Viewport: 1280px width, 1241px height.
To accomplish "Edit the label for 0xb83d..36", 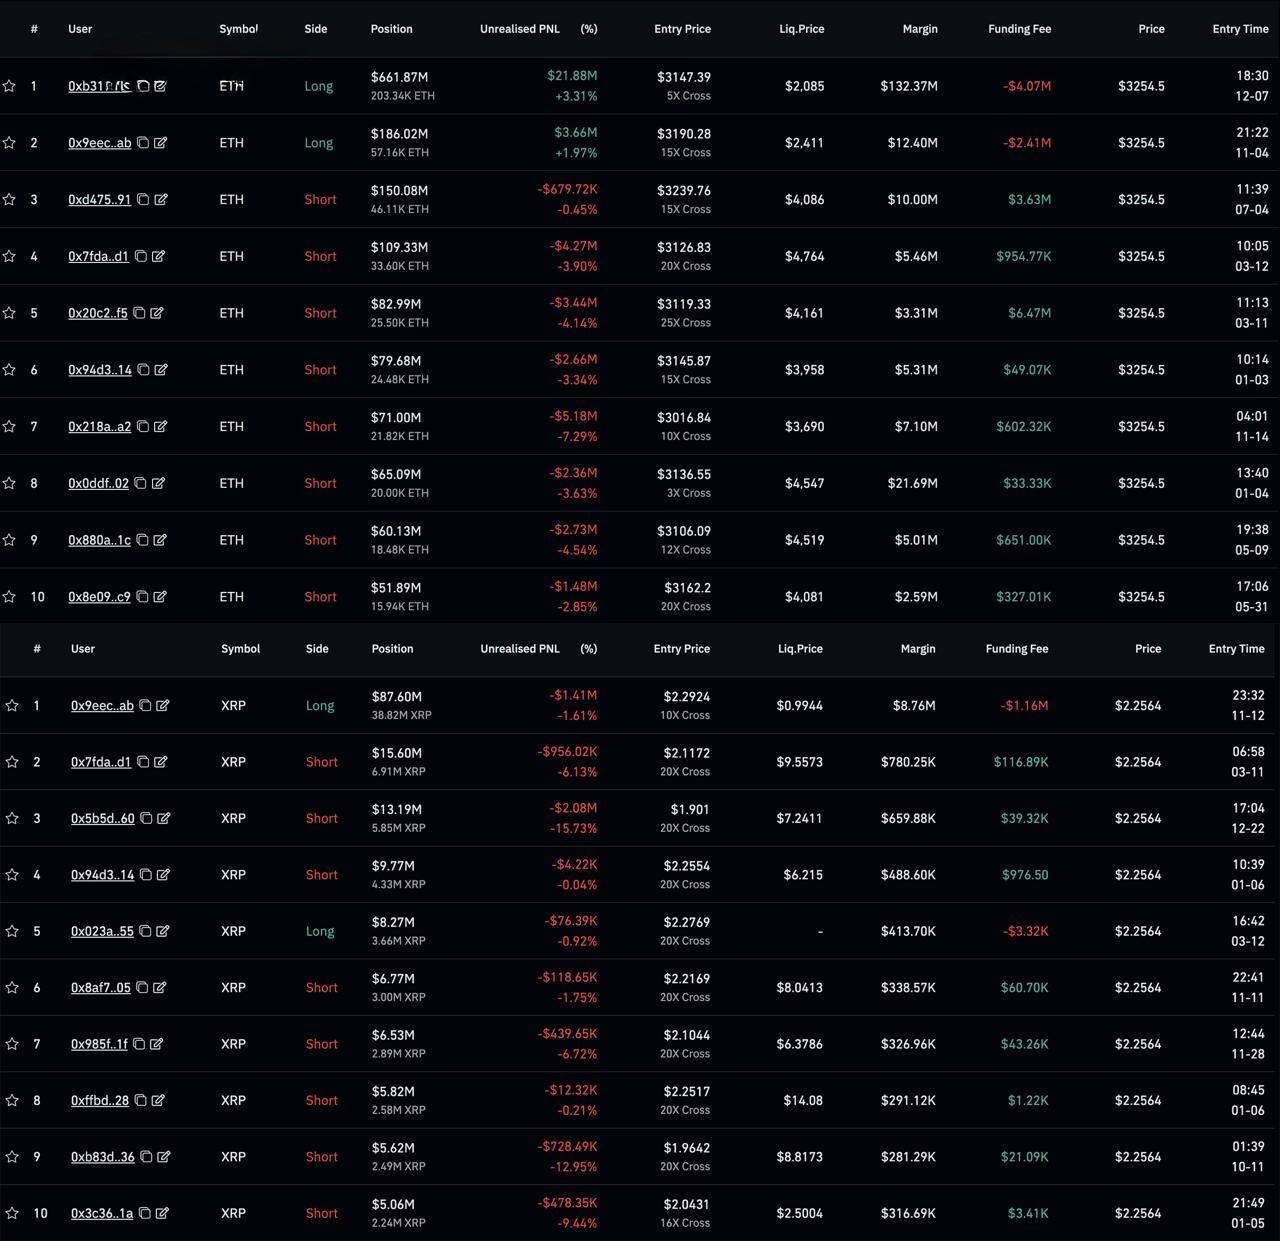I will [x=164, y=1157].
